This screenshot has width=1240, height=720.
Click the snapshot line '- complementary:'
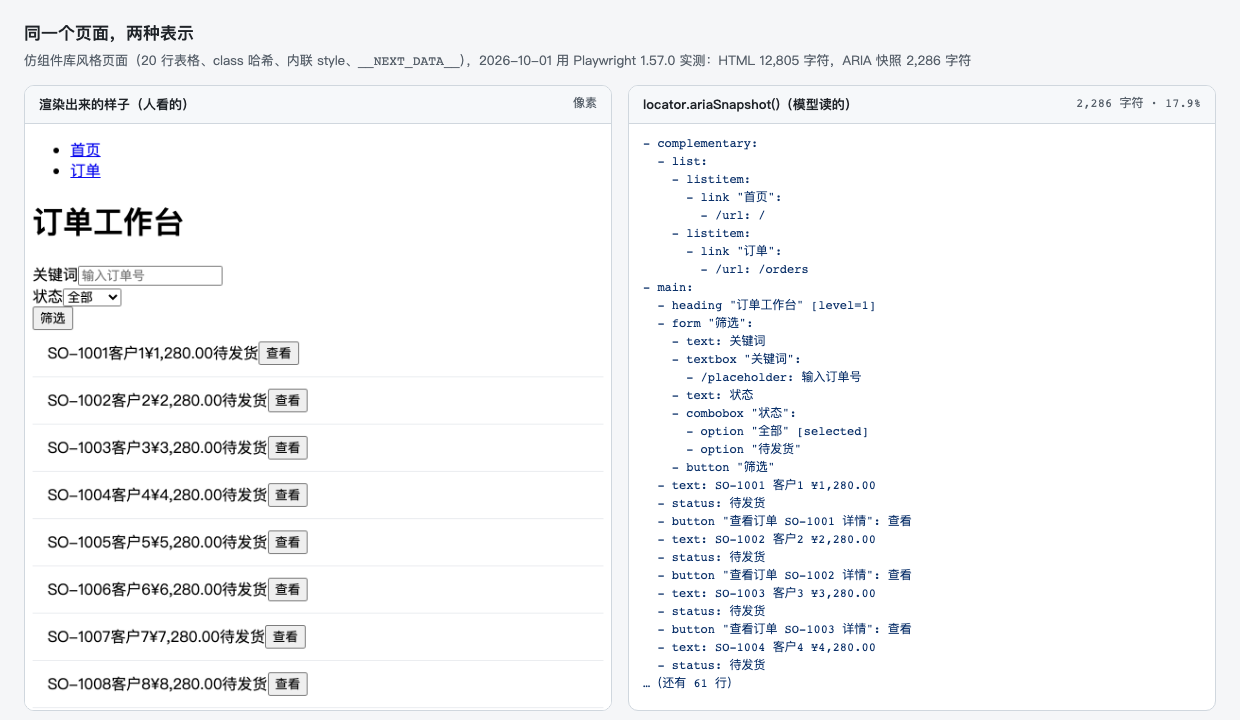coord(700,143)
